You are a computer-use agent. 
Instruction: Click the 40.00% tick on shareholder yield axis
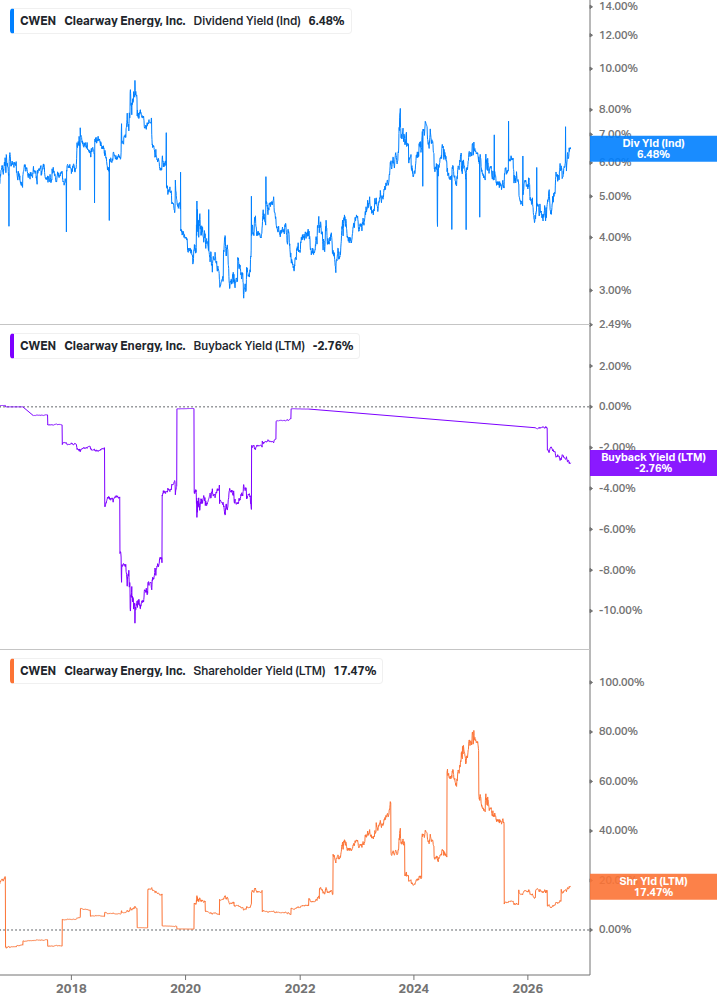coord(618,830)
